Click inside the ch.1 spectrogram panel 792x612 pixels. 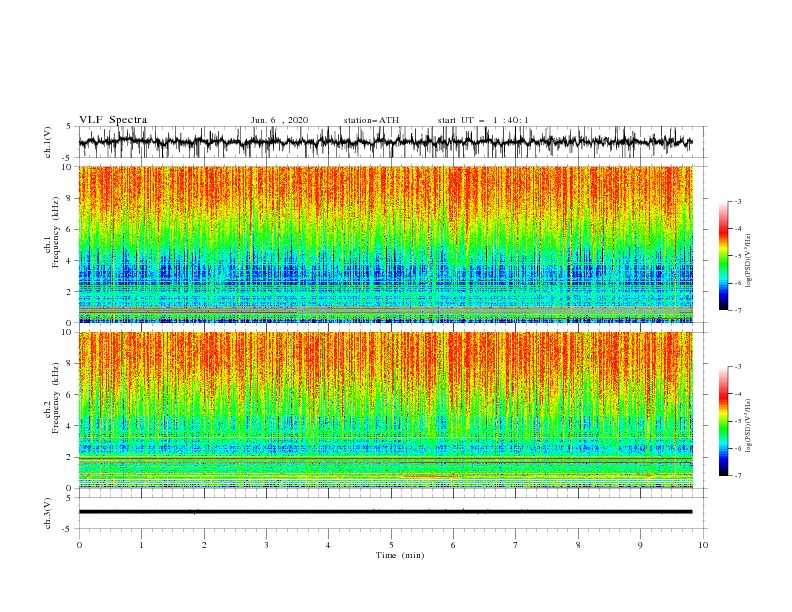coord(386,244)
